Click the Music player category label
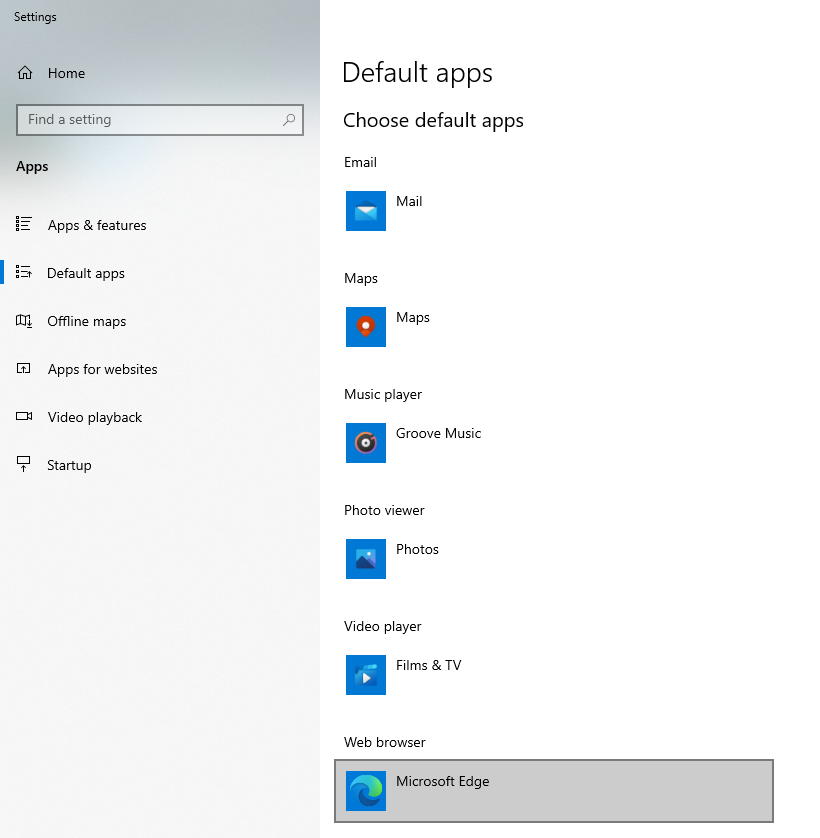 tap(383, 394)
